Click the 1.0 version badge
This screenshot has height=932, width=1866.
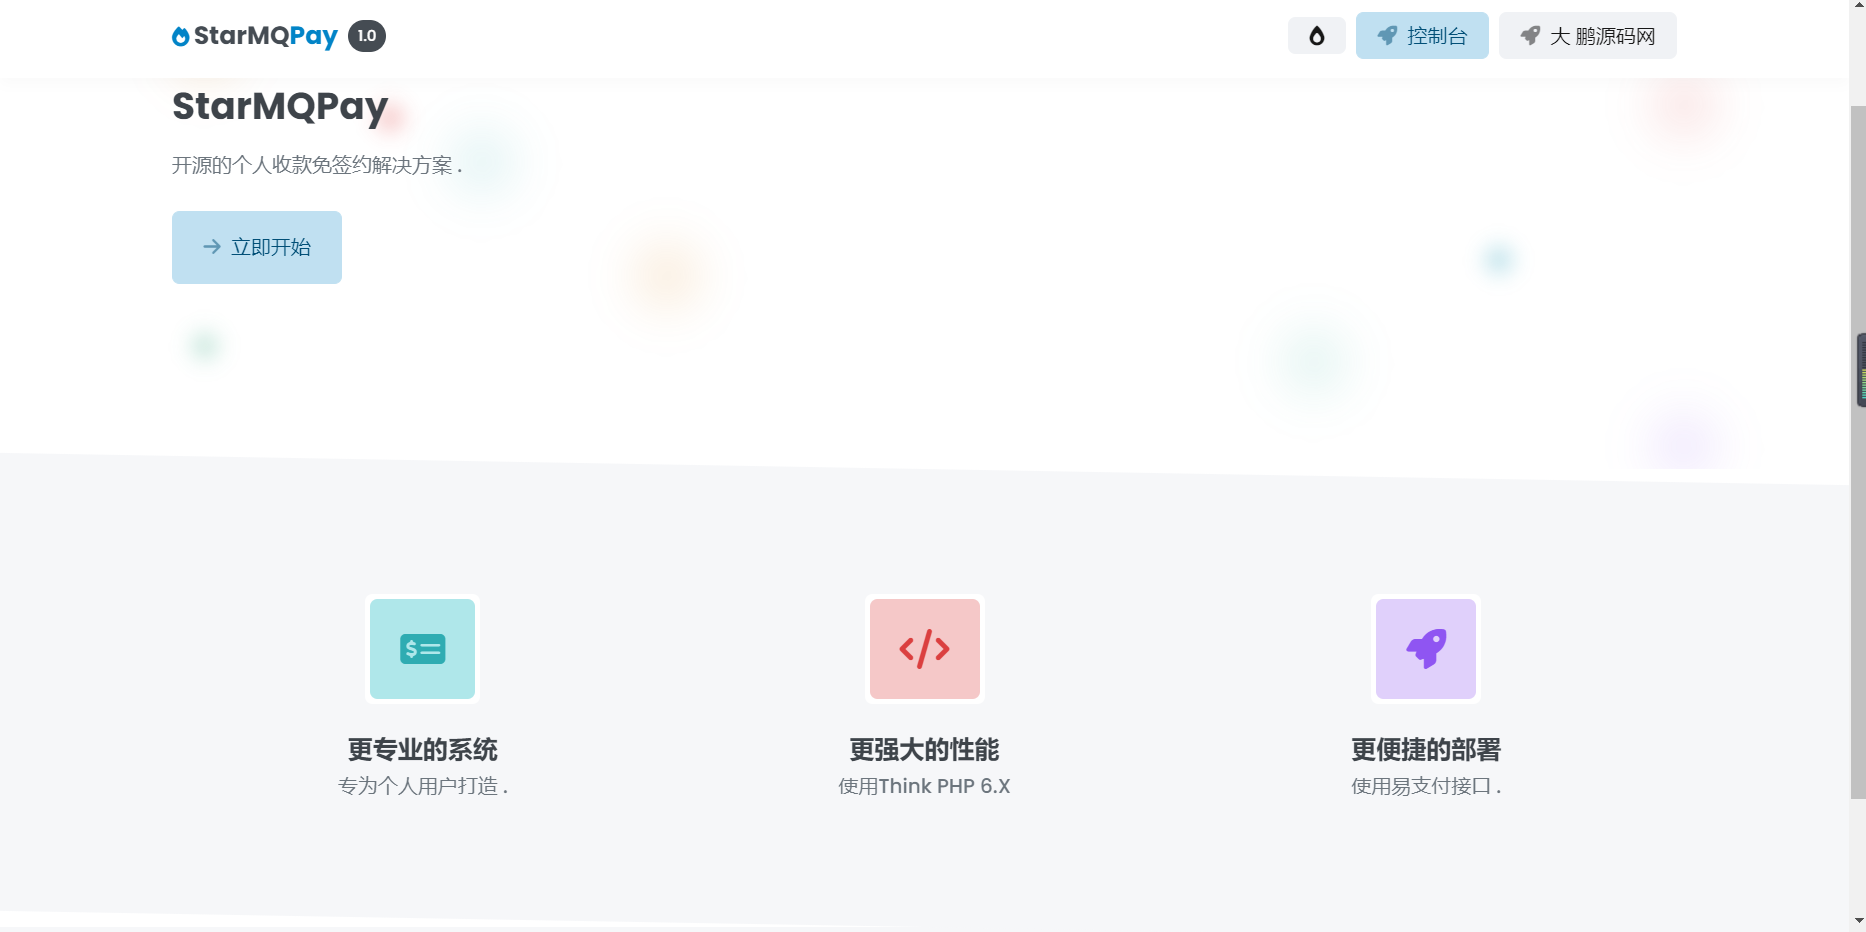click(x=366, y=36)
